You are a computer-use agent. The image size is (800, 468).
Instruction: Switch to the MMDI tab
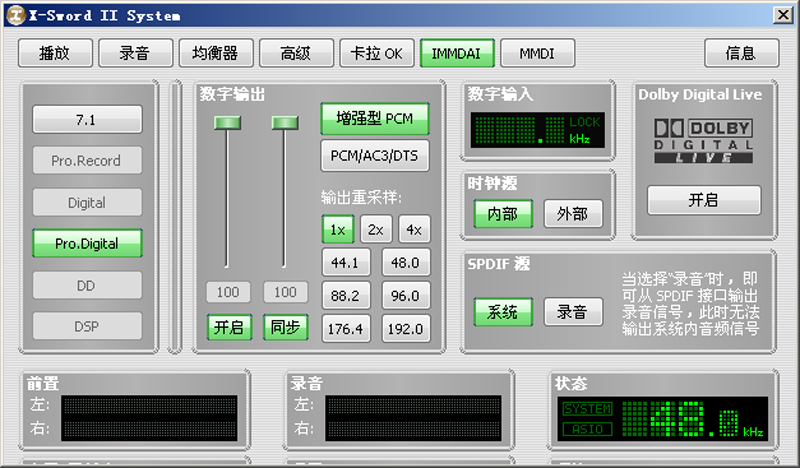(538, 54)
